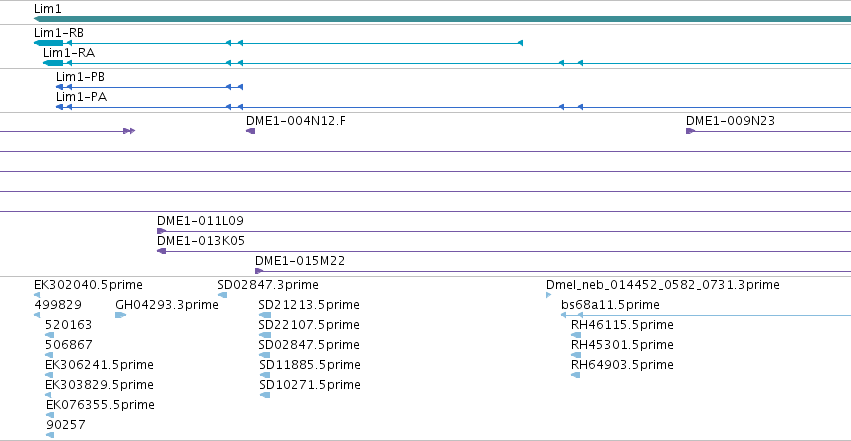The height and width of the screenshot is (441, 851).
Task: Click the Lim1-PA protein label
Action: pos(81,97)
